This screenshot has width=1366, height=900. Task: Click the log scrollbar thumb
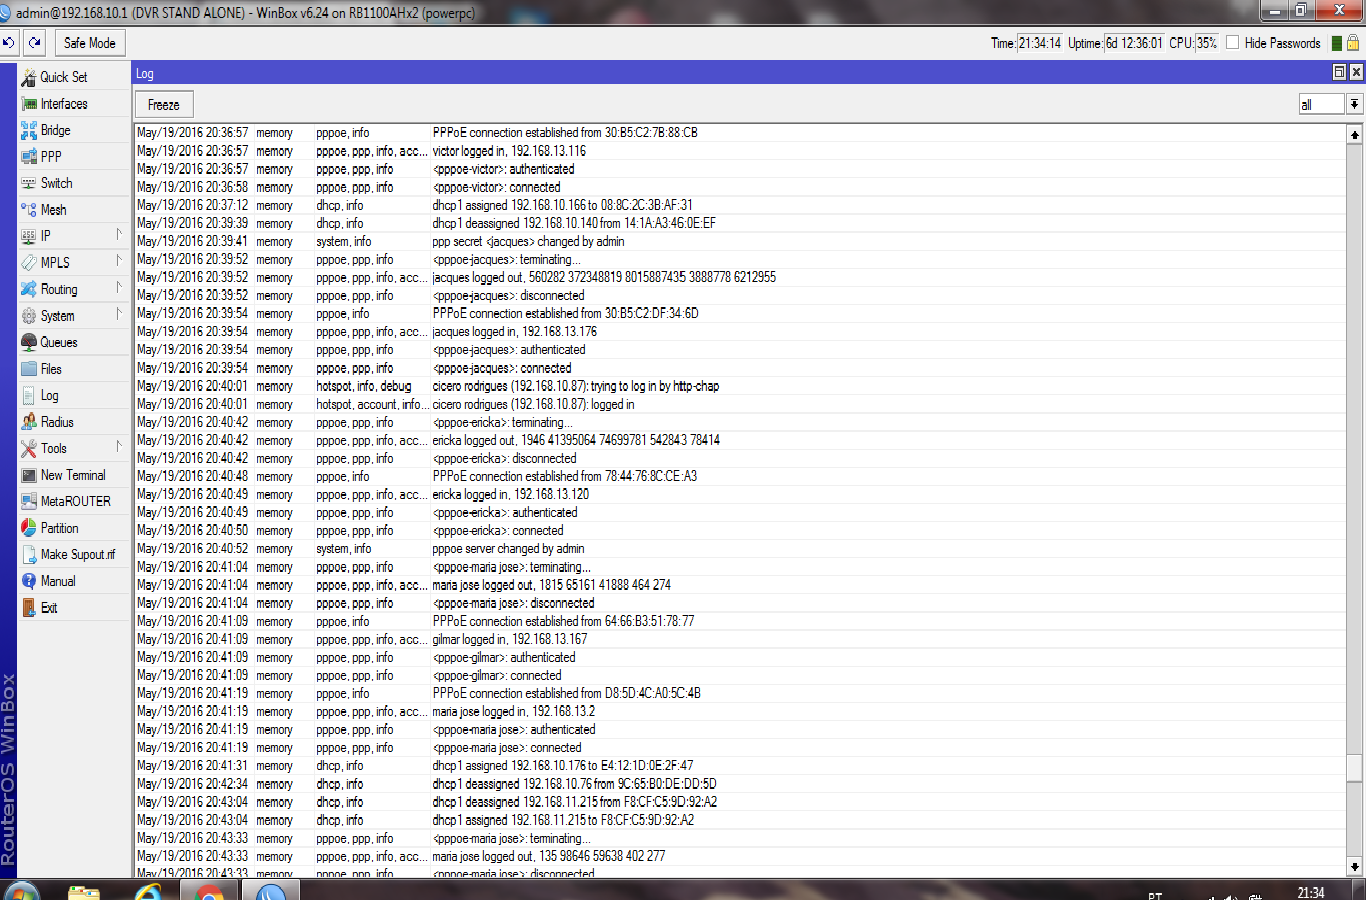[1354, 767]
